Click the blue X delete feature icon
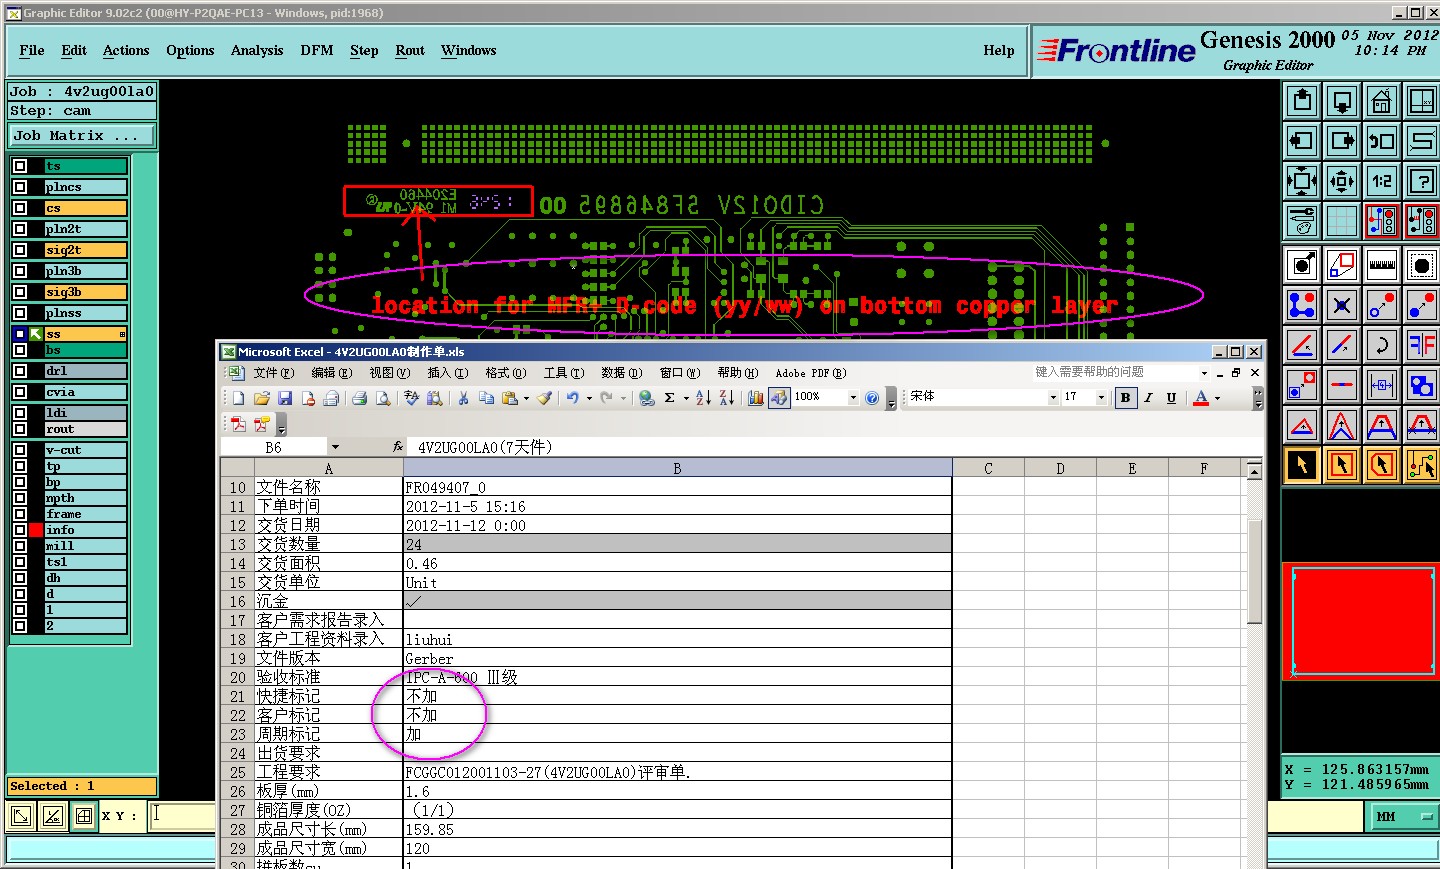This screenshot has width=1440, height=869. (1342, 305)
